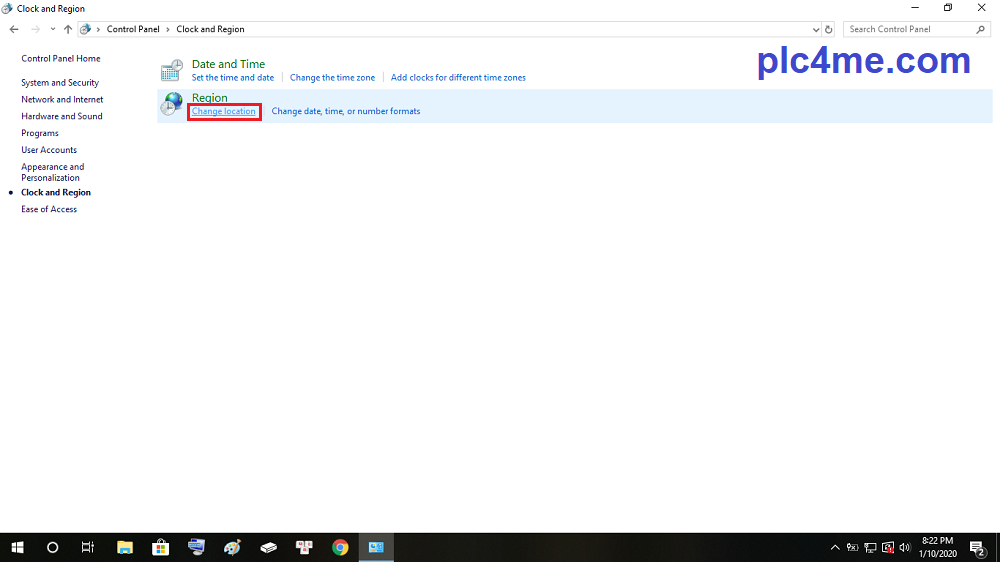
Task: Open the Action Center notifications icon
Action: point(977,547)
